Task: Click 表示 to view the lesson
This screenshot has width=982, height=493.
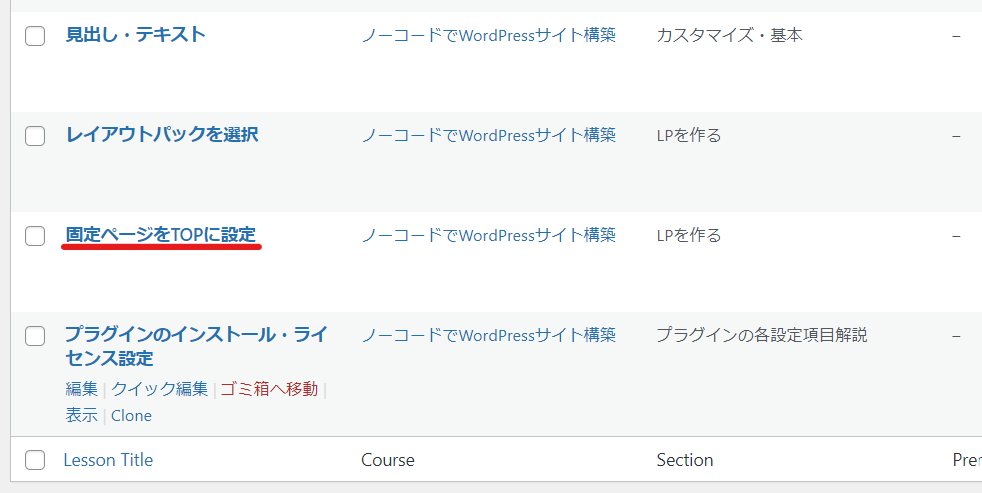Action: (81, 415)
